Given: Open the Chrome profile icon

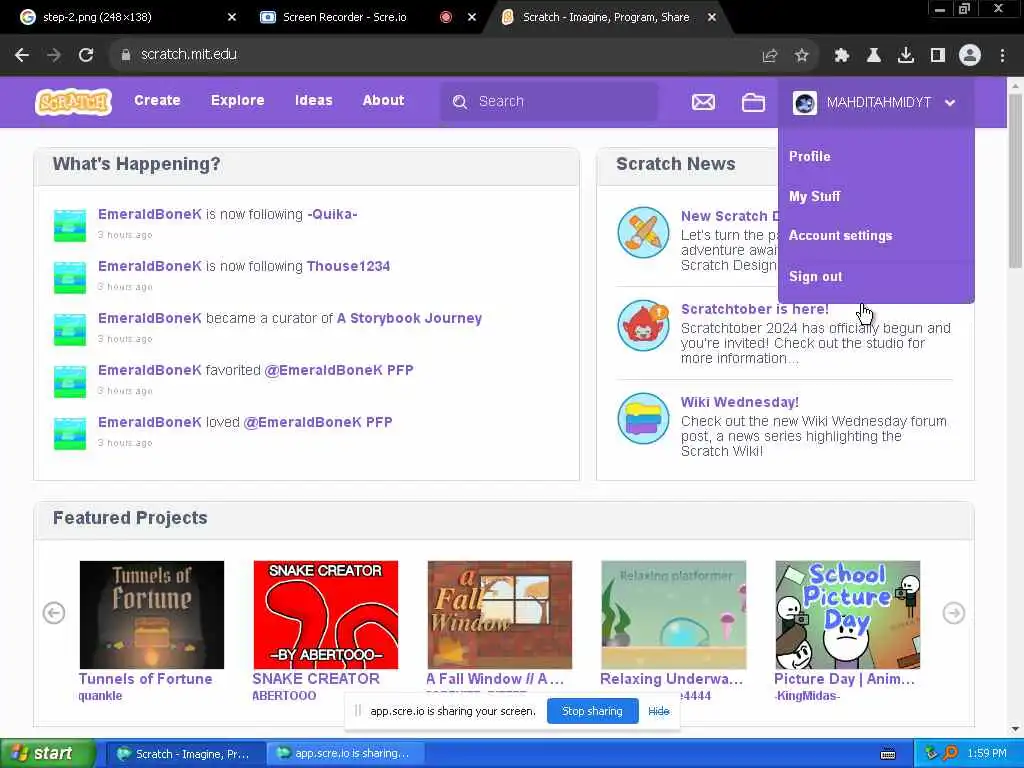Looking at the screenshot, I should (x=970, y=55).
